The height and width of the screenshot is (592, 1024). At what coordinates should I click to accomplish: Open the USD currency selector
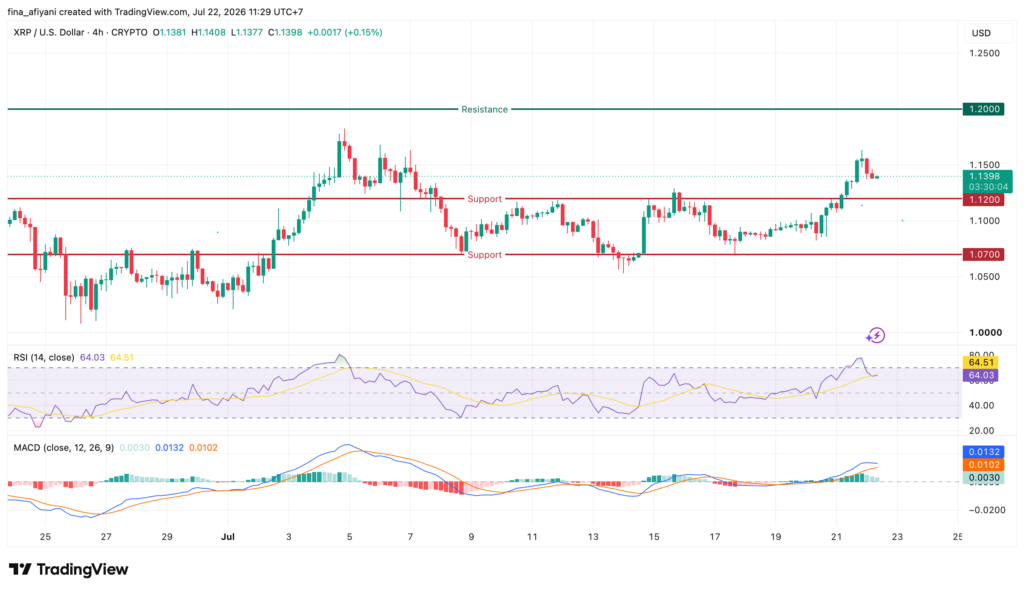coord(981,33)
